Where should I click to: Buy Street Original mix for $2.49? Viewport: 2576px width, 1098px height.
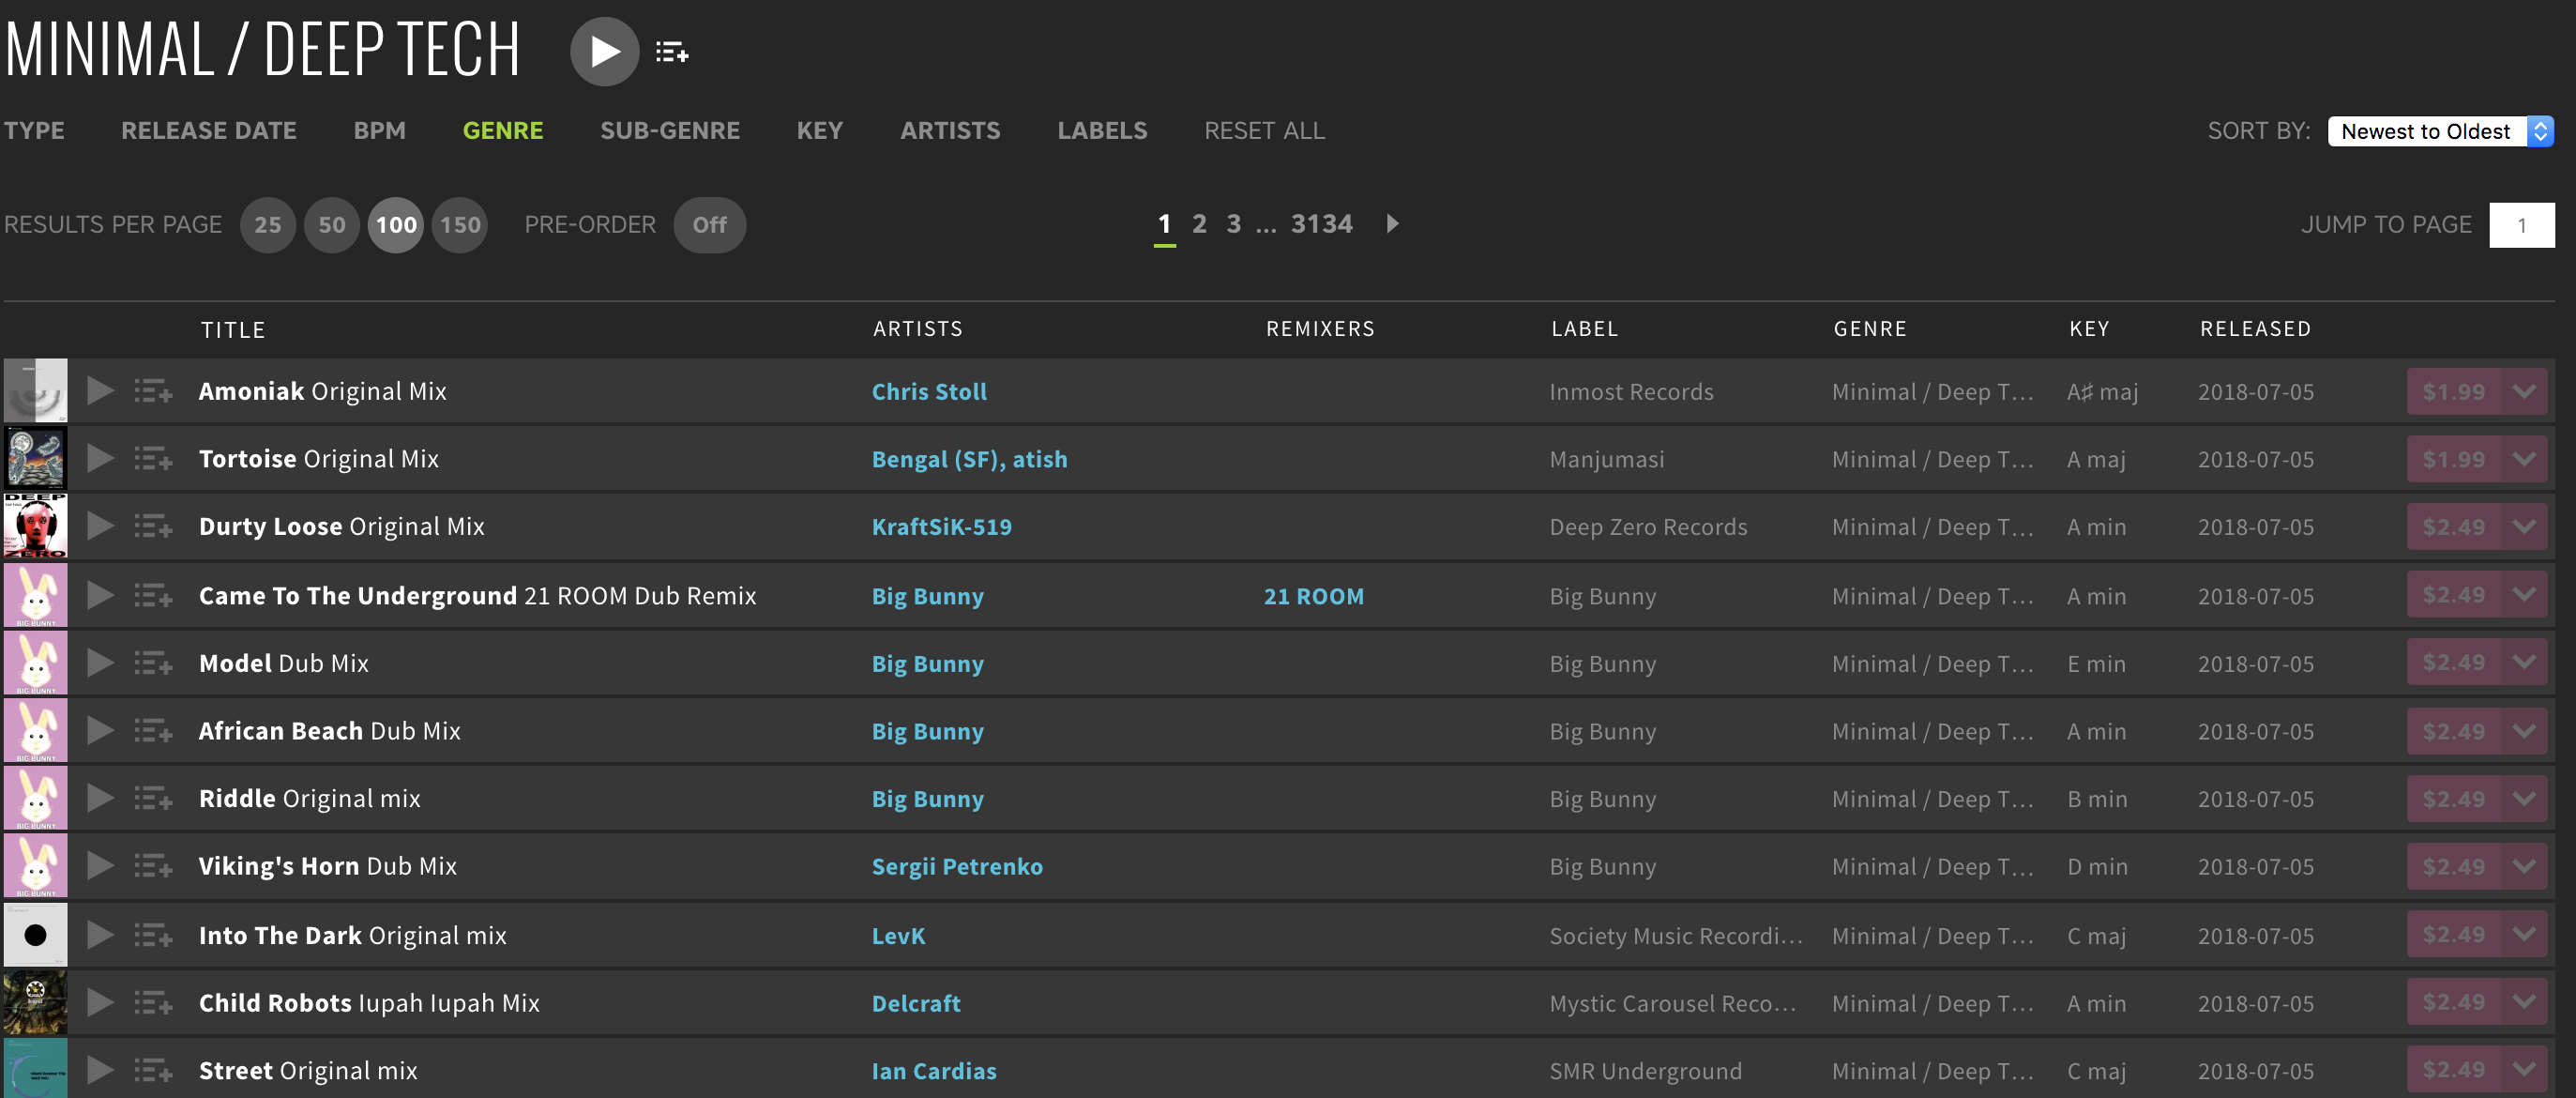(x=2453, y=1070)
